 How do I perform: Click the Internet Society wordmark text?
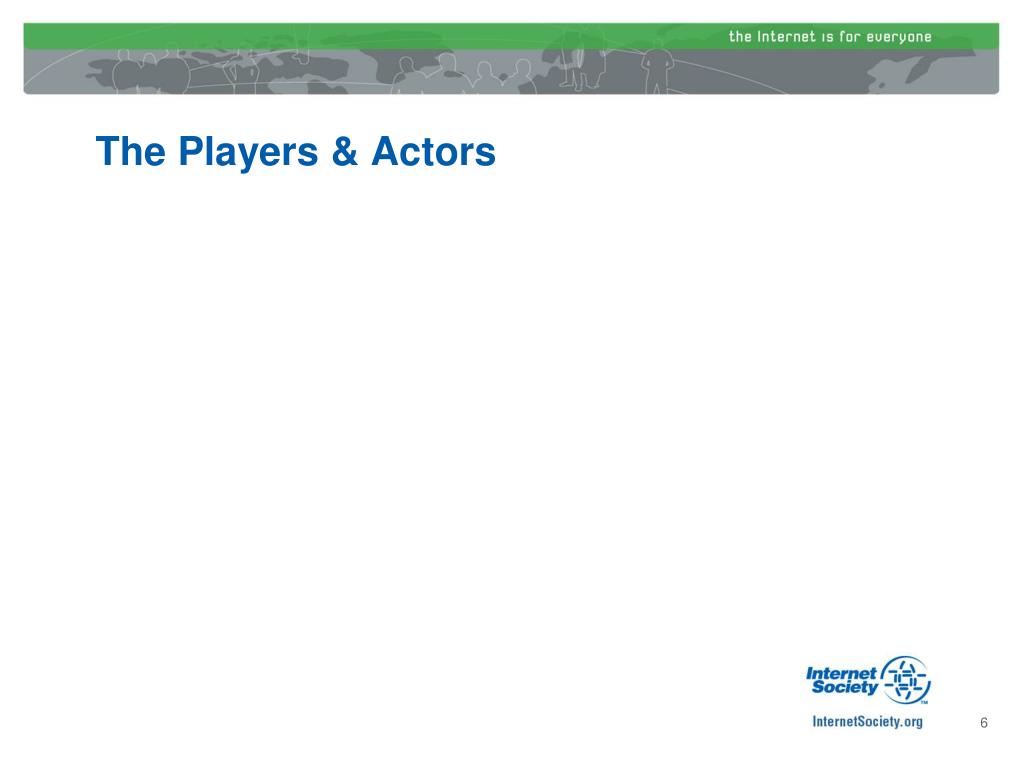842,680
